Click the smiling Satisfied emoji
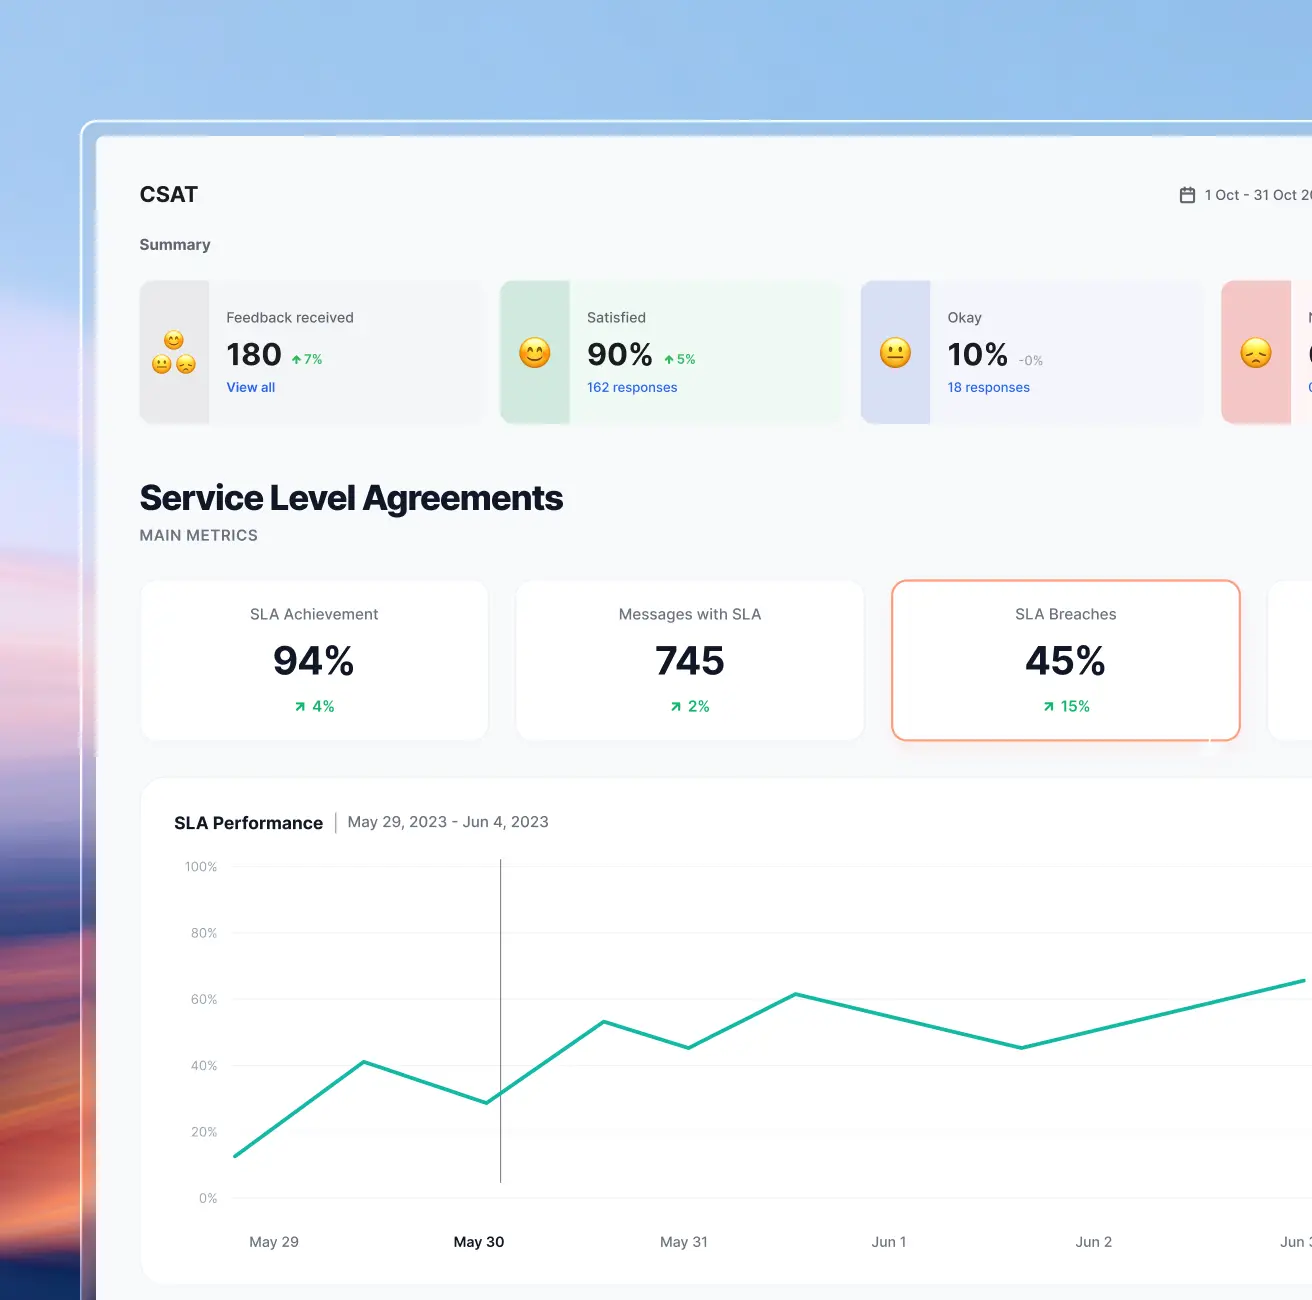Viewport: 1312px width, 1300px height. [x=535, y=352]
